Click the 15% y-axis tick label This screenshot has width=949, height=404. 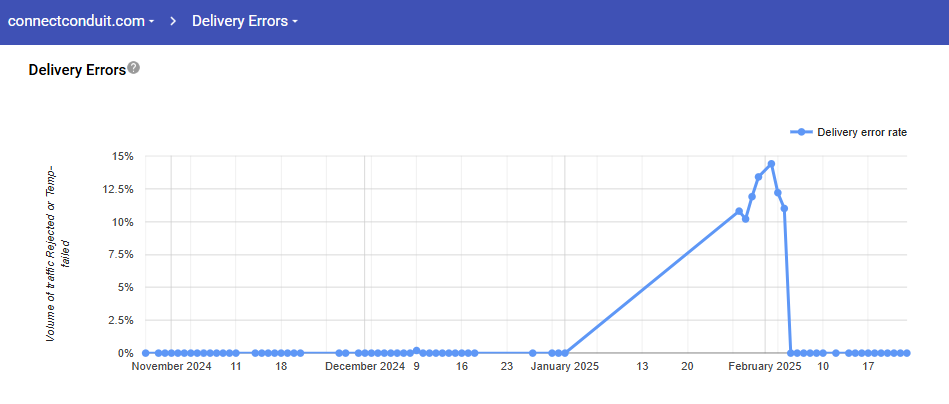123,156
